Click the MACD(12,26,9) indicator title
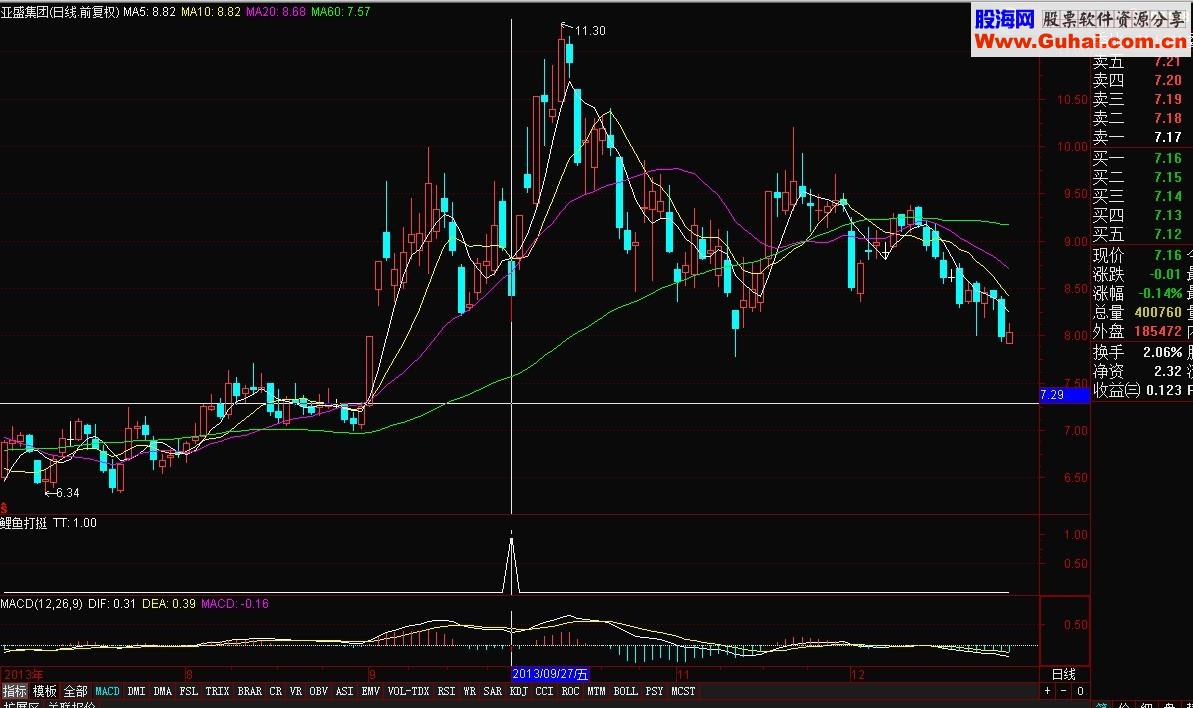This screenshot has width=1193, height=708. click(x=41, y=604)
